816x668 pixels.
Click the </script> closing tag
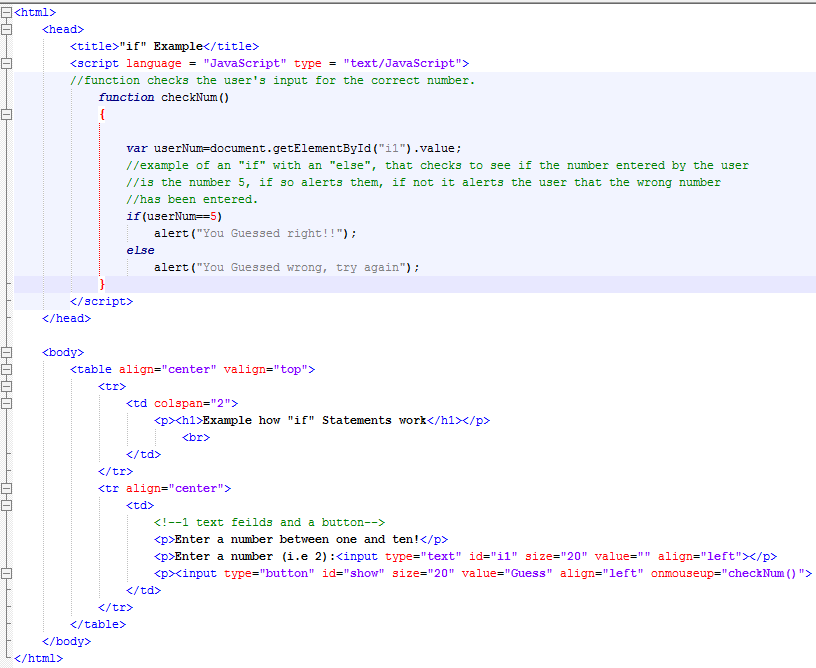[101, 302]
